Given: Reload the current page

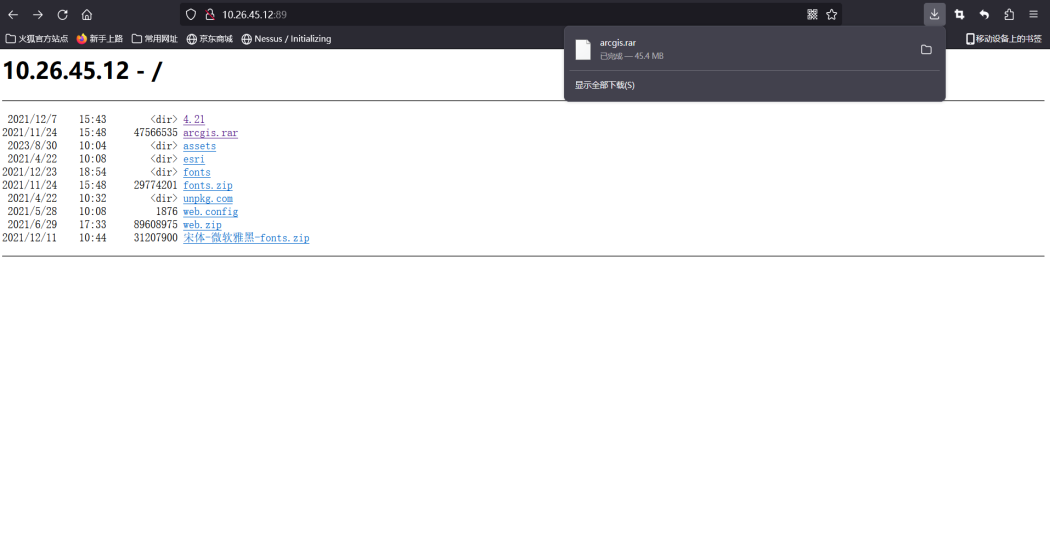Looking at the screenshot, I should coord(62,14).
